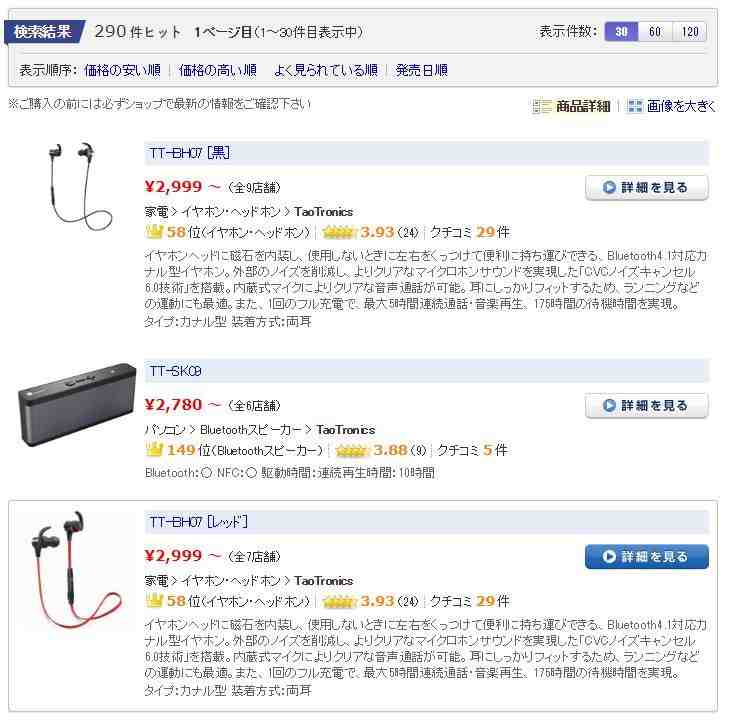This screenshot has height=721, width=731.
Task: Sort by 発売日順
Action: (421, 70)
